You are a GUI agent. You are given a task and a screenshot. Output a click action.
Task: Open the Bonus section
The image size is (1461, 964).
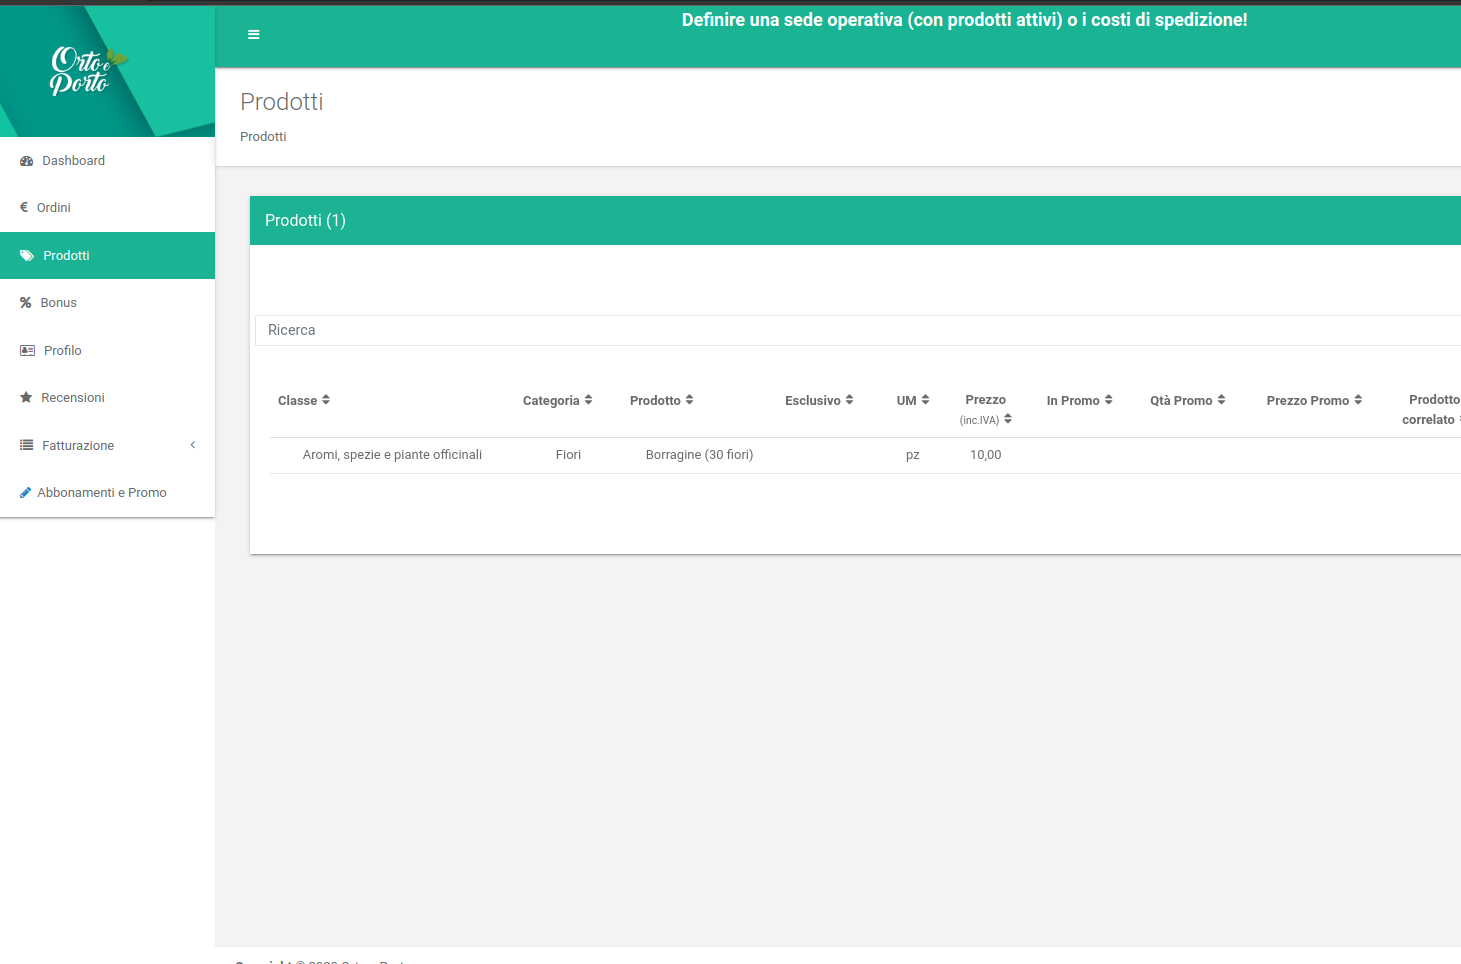coord(107,303)
